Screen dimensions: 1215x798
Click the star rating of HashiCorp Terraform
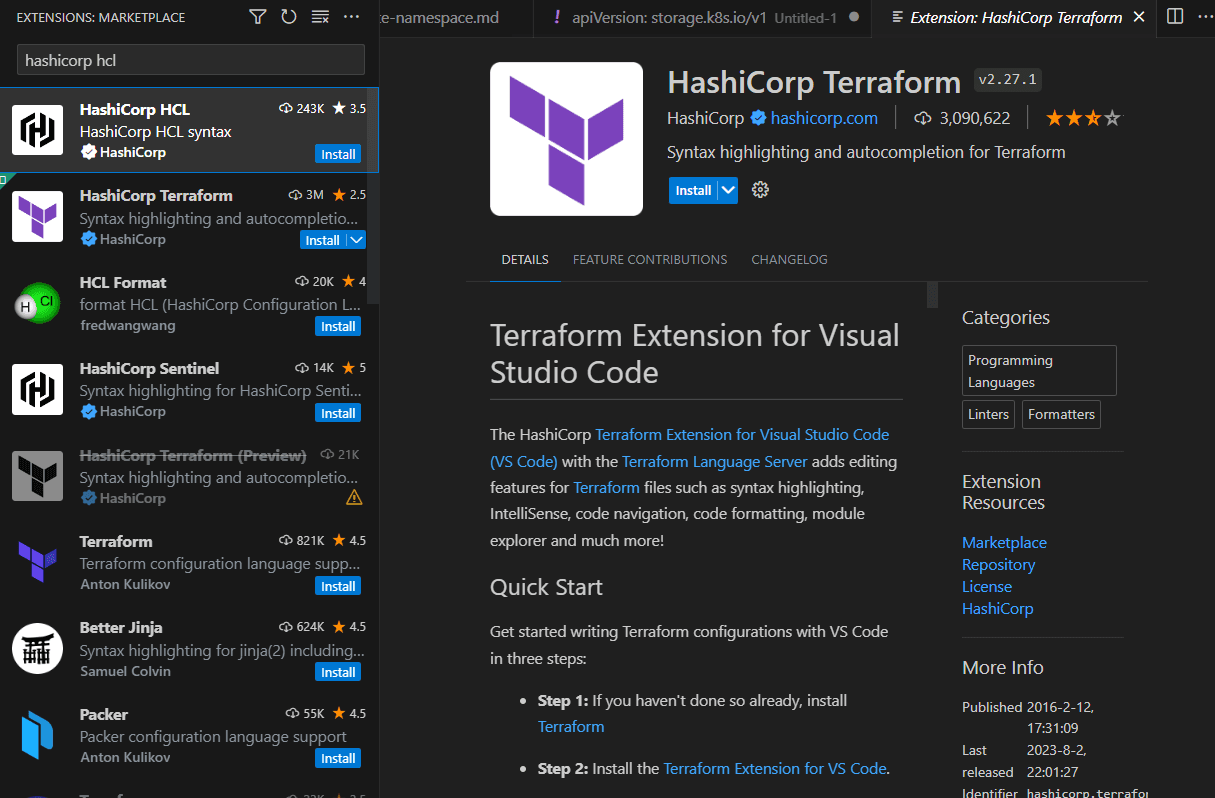point(1083,118)
